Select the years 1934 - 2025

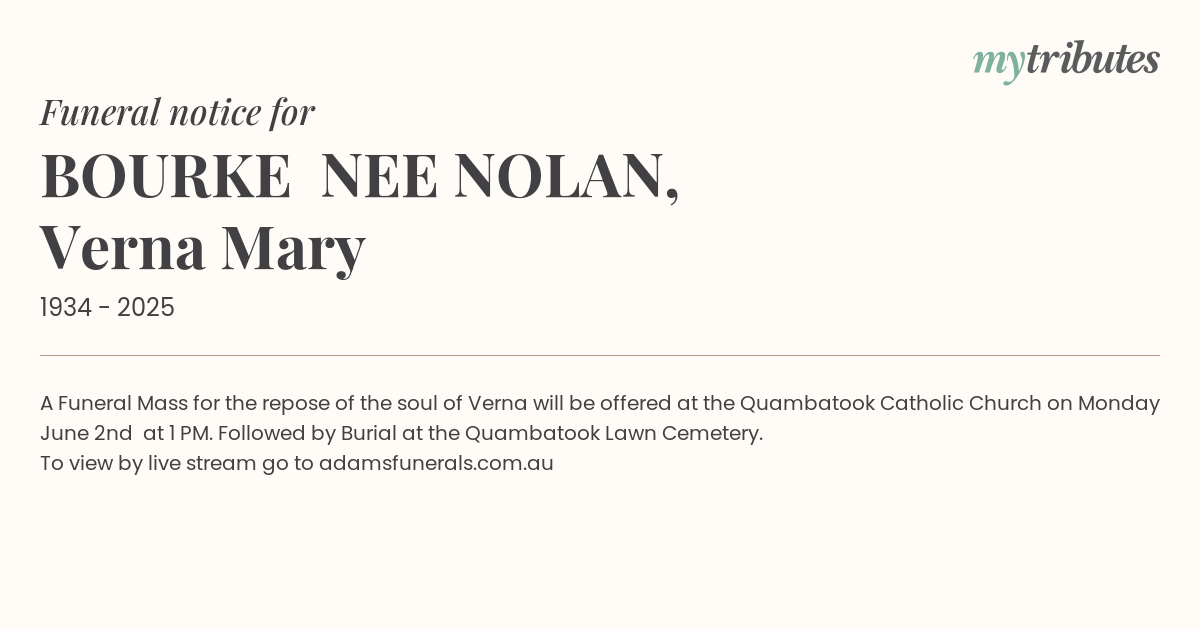[107, 308]
